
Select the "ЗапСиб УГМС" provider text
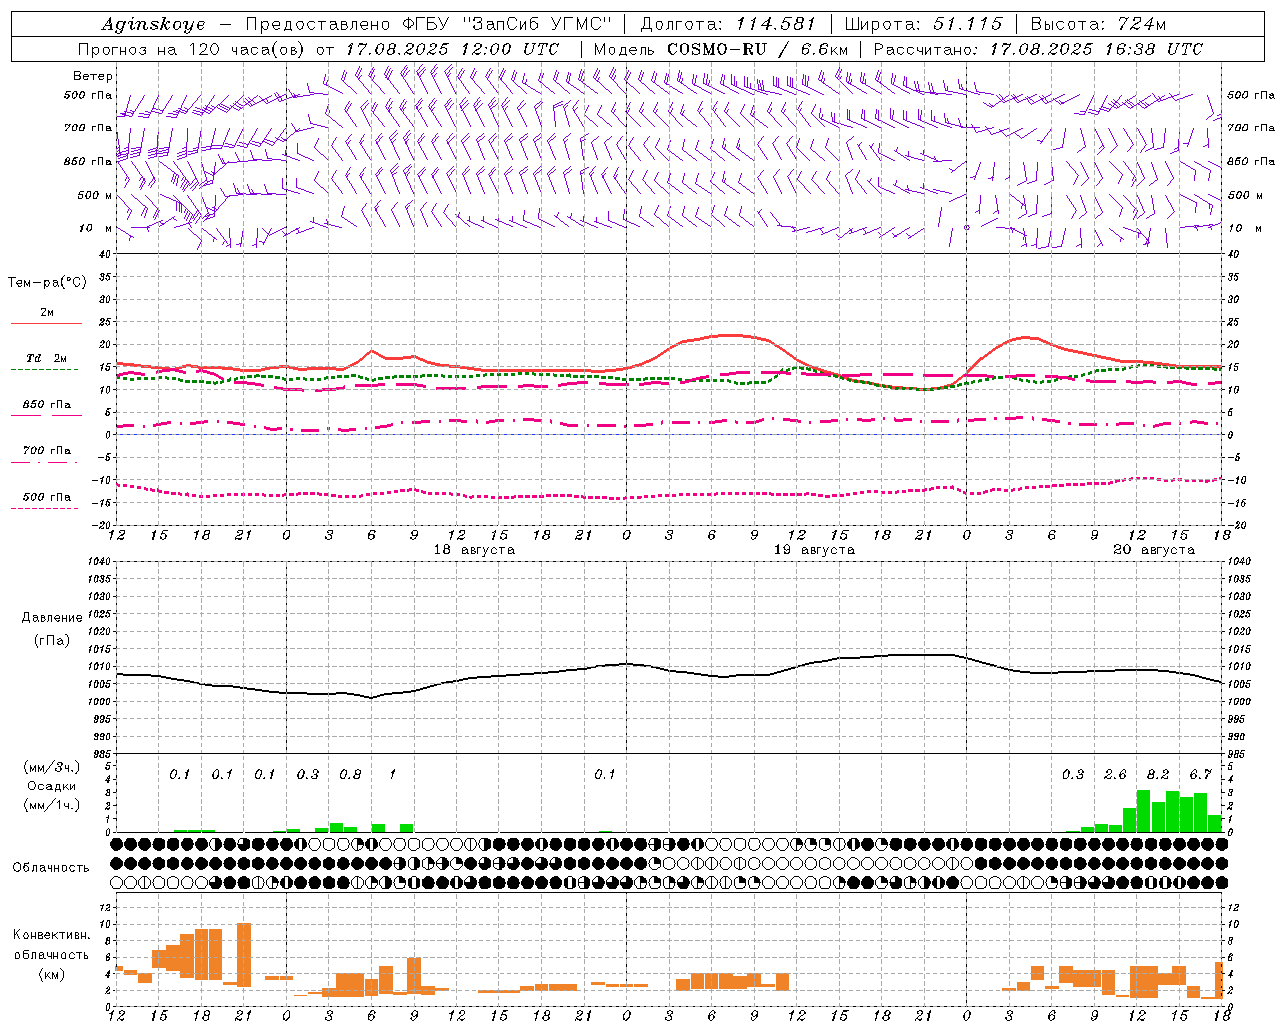[537, 24]
